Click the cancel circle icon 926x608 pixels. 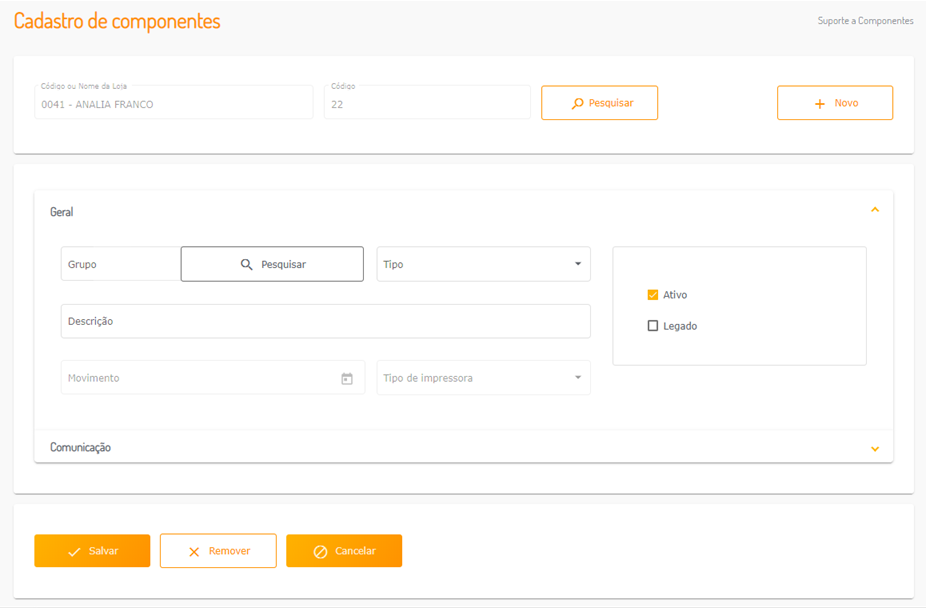pyautogui.click(x=320, y=552)
